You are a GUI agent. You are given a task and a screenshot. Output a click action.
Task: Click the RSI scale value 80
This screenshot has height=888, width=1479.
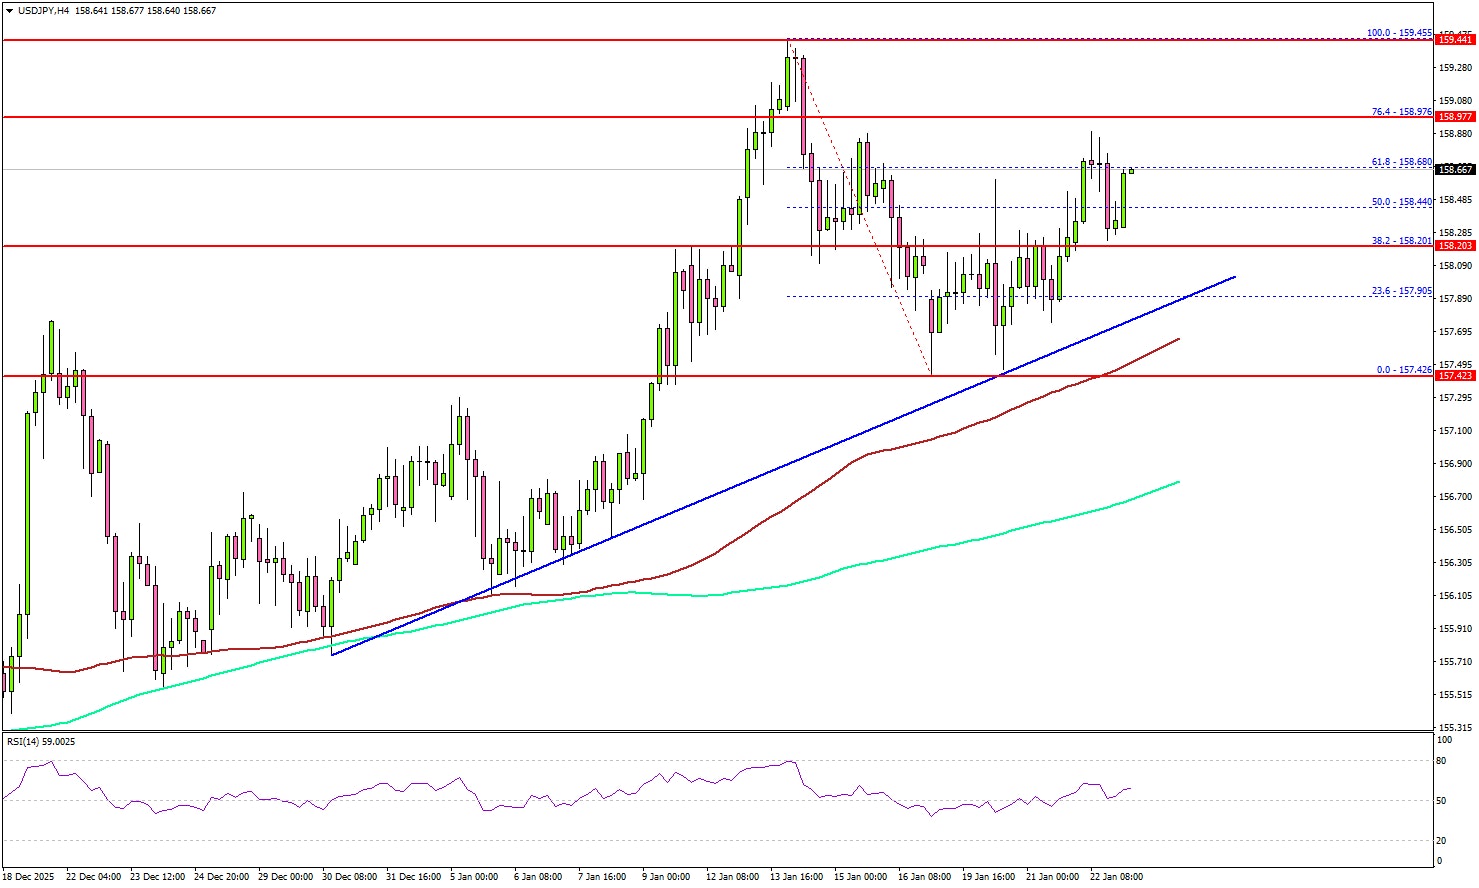point(1442,761)
